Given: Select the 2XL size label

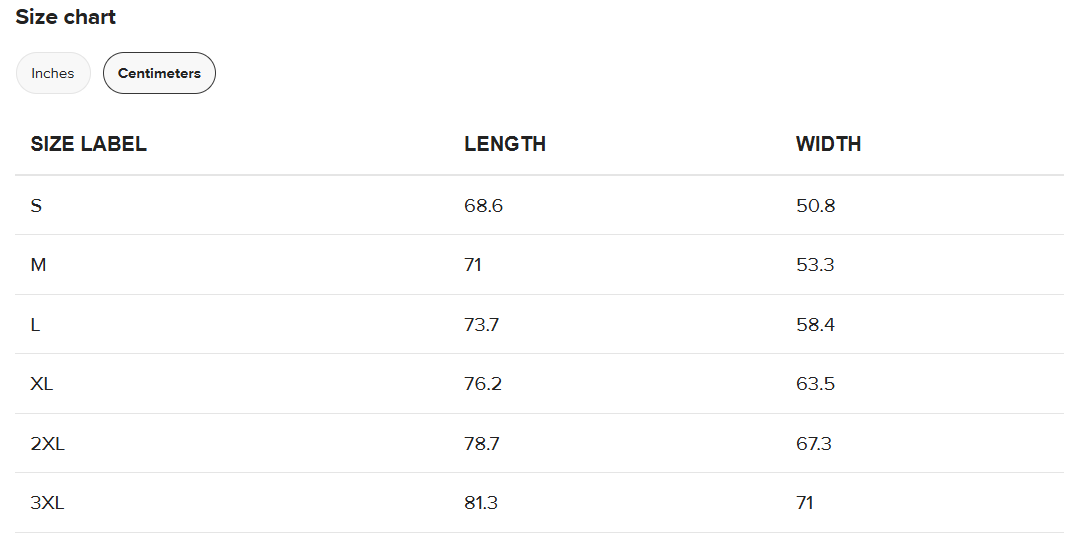Looking at the screenshot, I should click(x=48, y=444).
